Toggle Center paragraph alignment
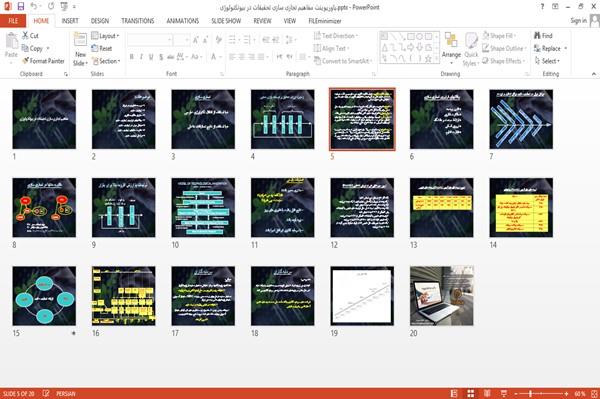 [241, 57]
